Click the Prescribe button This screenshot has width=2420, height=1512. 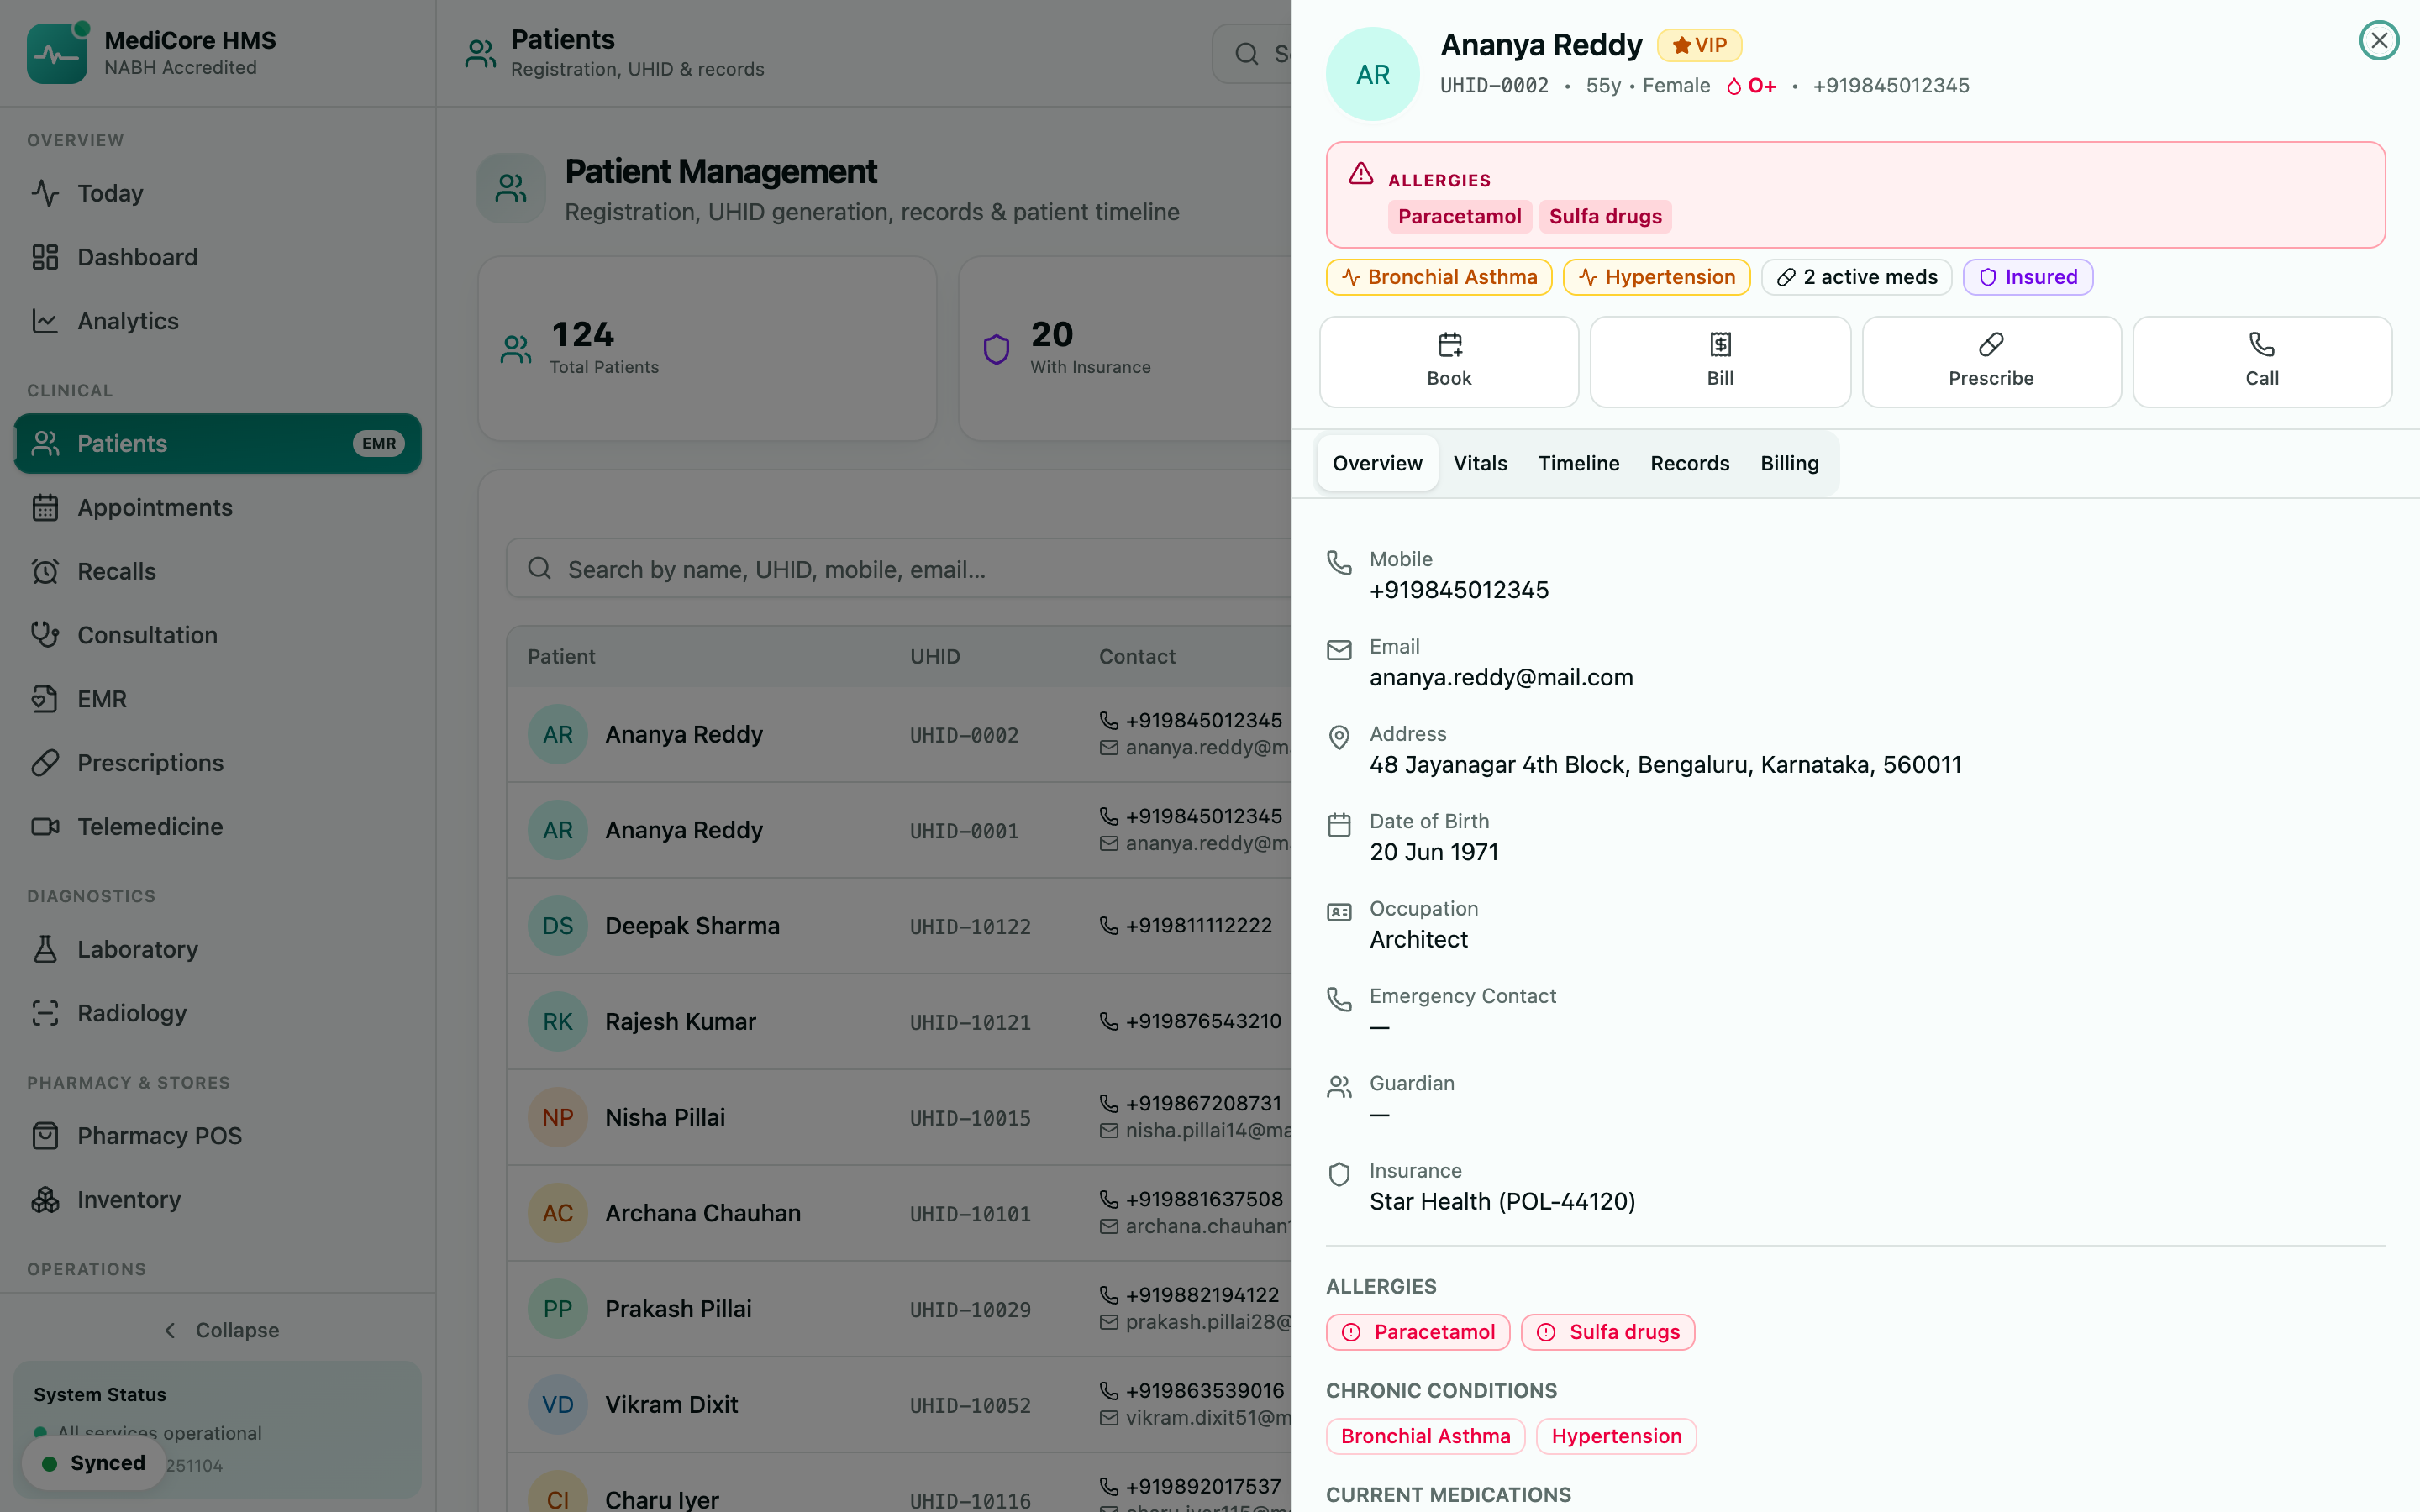point(1991,361)
